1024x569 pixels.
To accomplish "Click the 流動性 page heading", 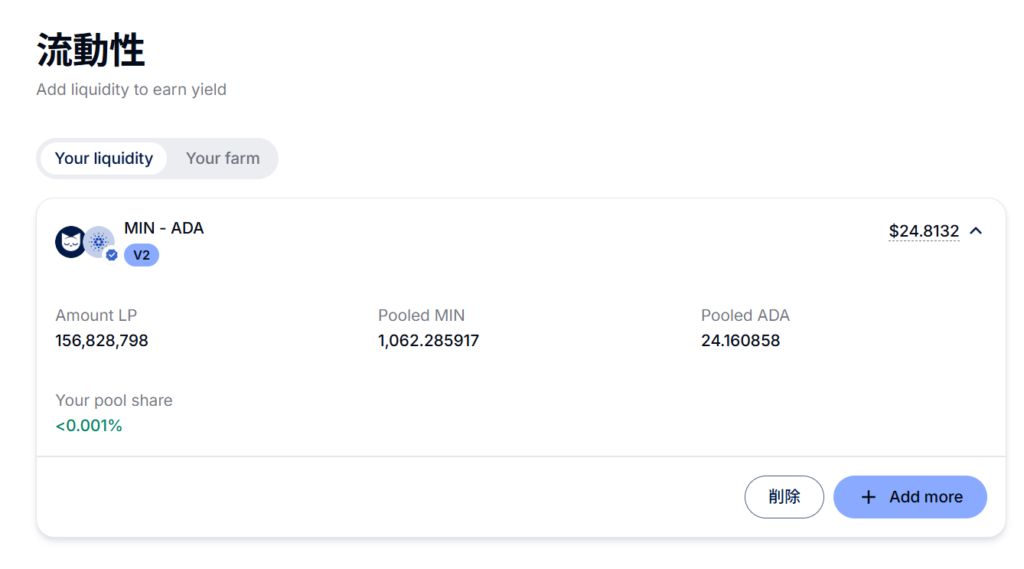I will (x=91, y=50).
